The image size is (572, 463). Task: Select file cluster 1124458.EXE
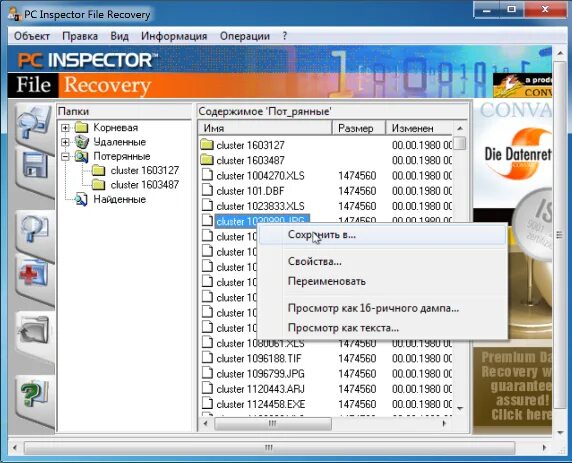tap(260, 404)
